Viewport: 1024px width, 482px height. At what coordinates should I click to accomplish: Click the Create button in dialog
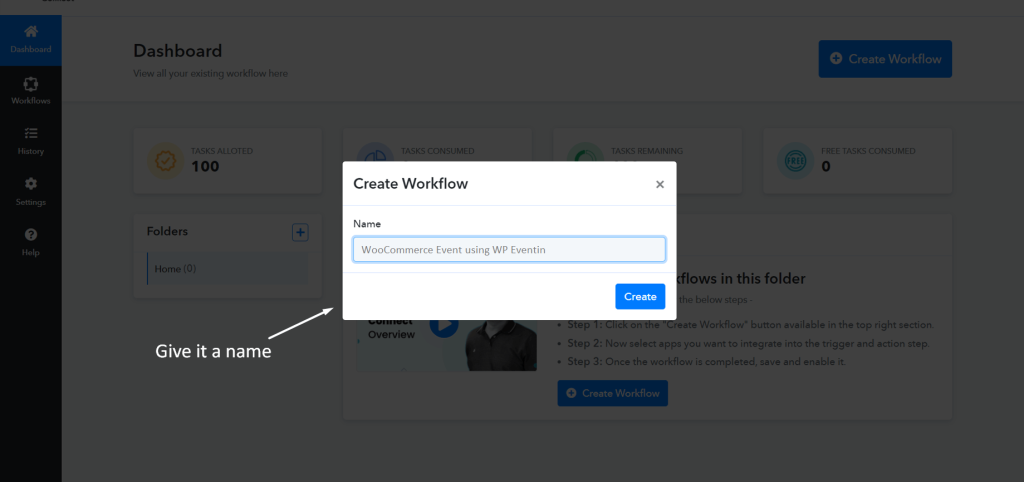point(640,297)
